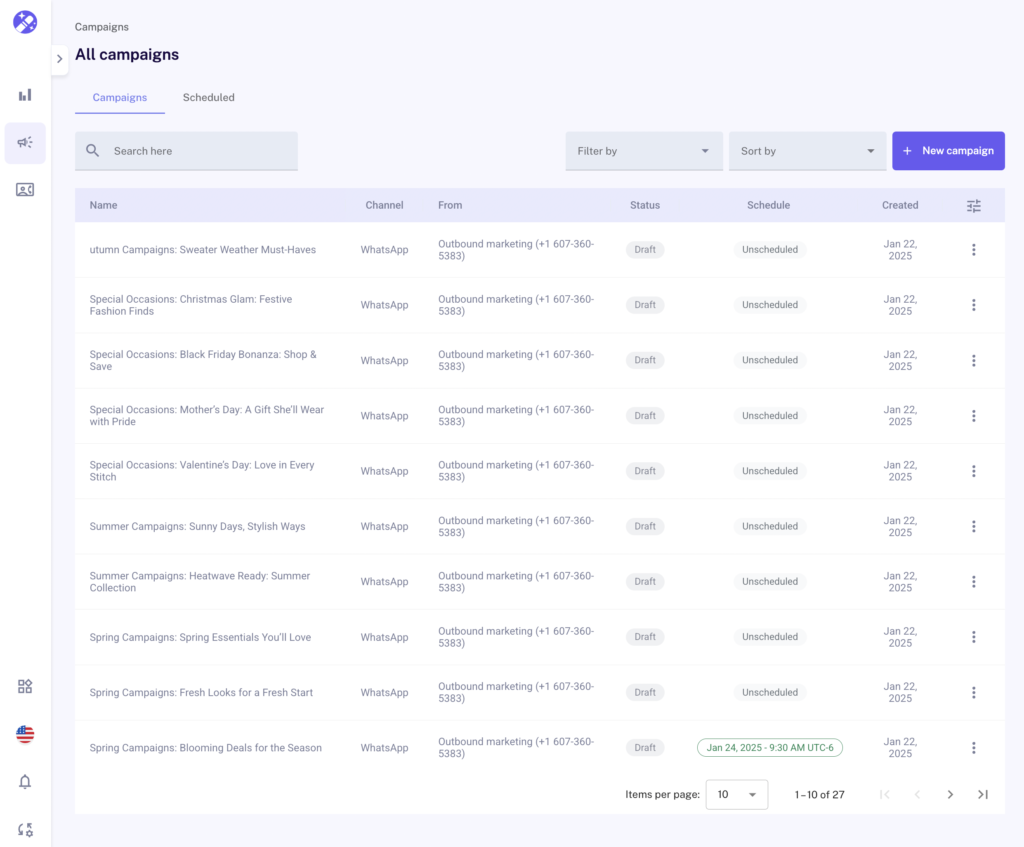1024x847 pixels.
Task: Click the app logo in top-left corner
Action: click(25, 22)
